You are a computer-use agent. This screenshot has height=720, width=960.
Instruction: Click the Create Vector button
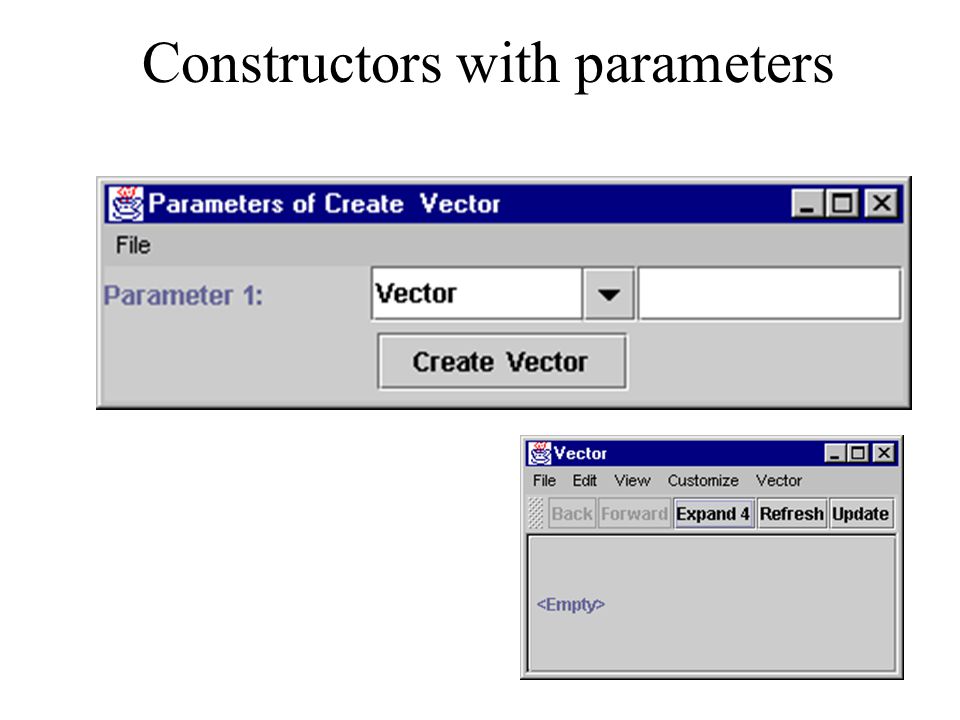[501, 361]
